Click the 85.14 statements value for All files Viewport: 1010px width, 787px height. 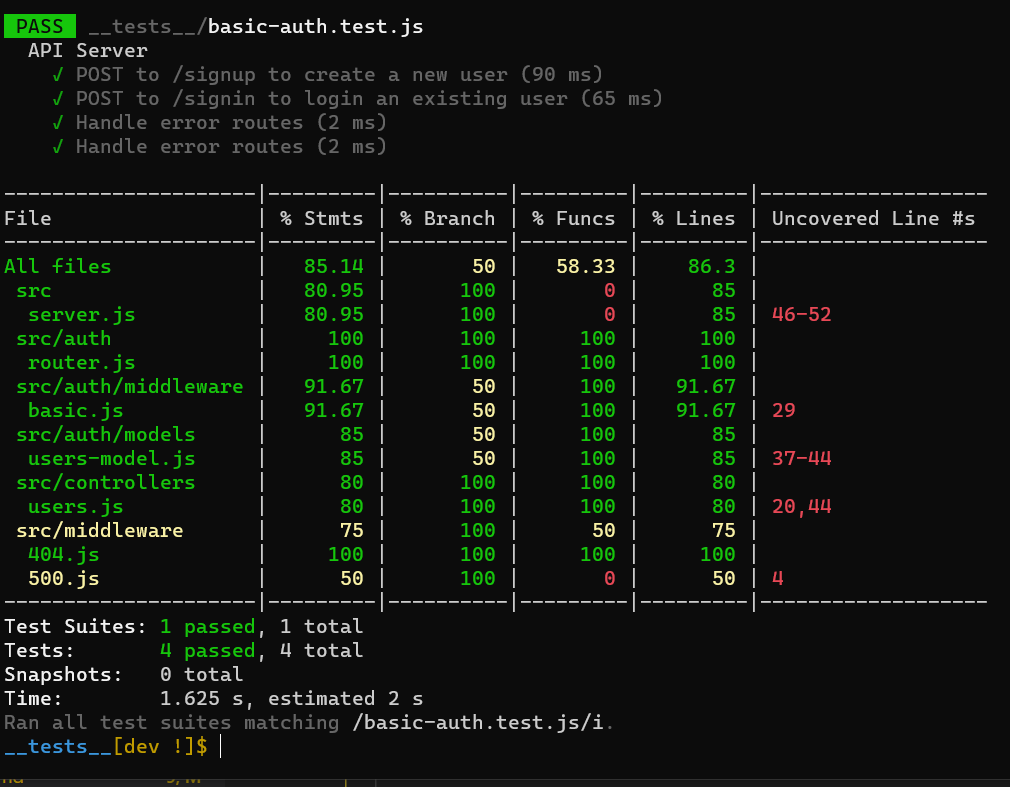[x=334, y=266]
